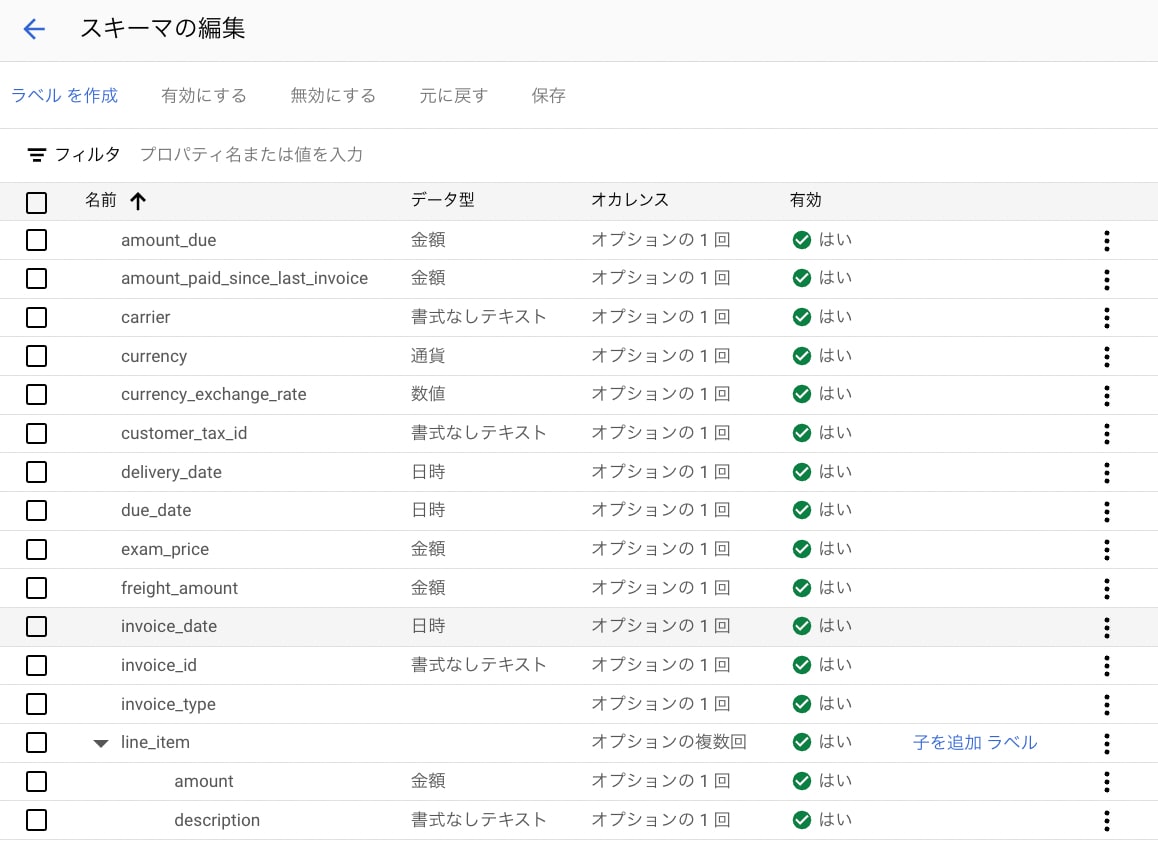Check the invoice_type row checkbox
This screenshot has width=1158, height=846.
coord(36,704)
